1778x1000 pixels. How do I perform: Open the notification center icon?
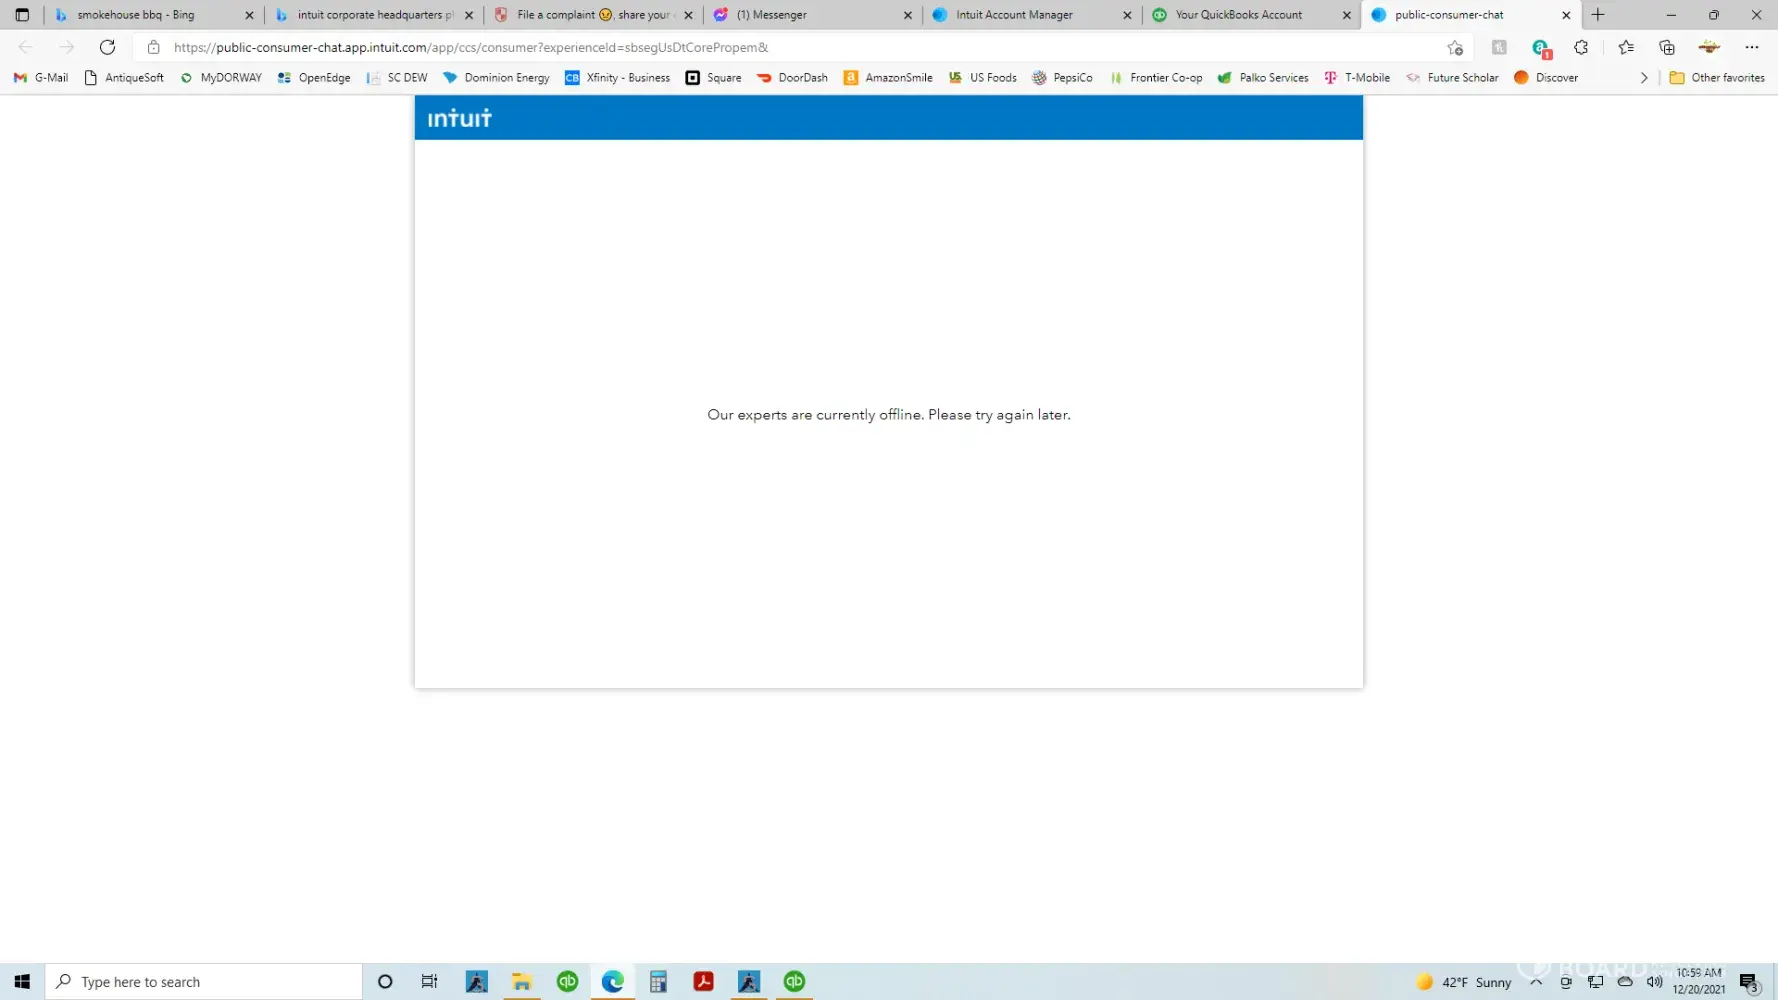coord(1749,982)
